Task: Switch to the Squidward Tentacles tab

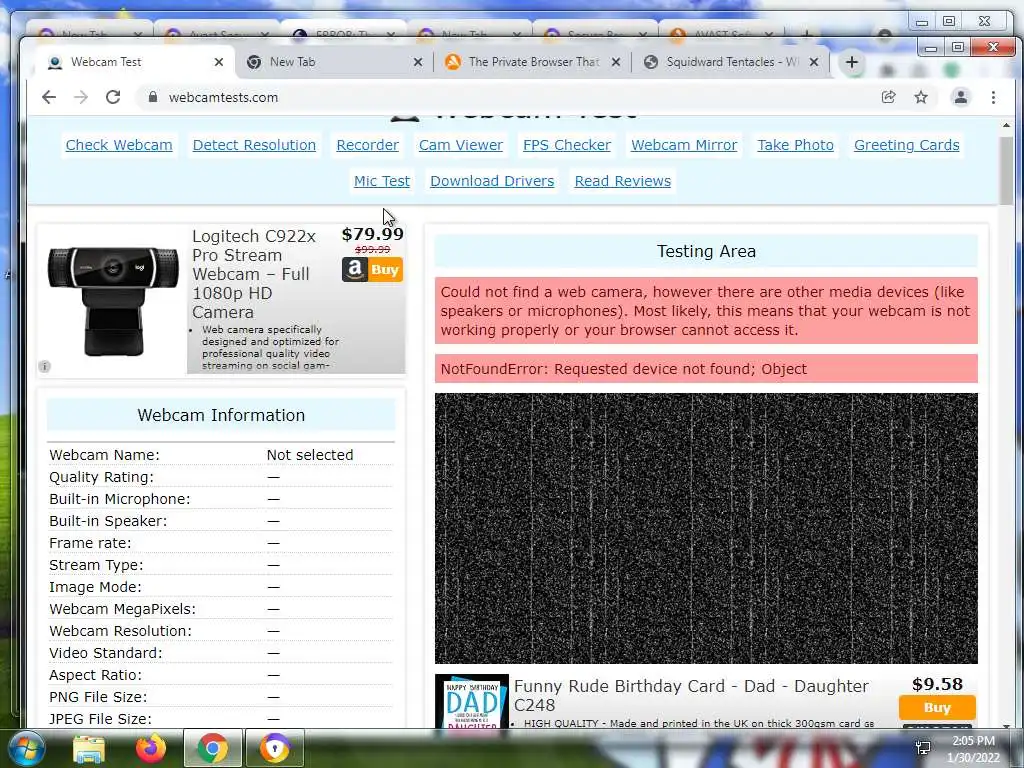Action: (x=728, y=62)
